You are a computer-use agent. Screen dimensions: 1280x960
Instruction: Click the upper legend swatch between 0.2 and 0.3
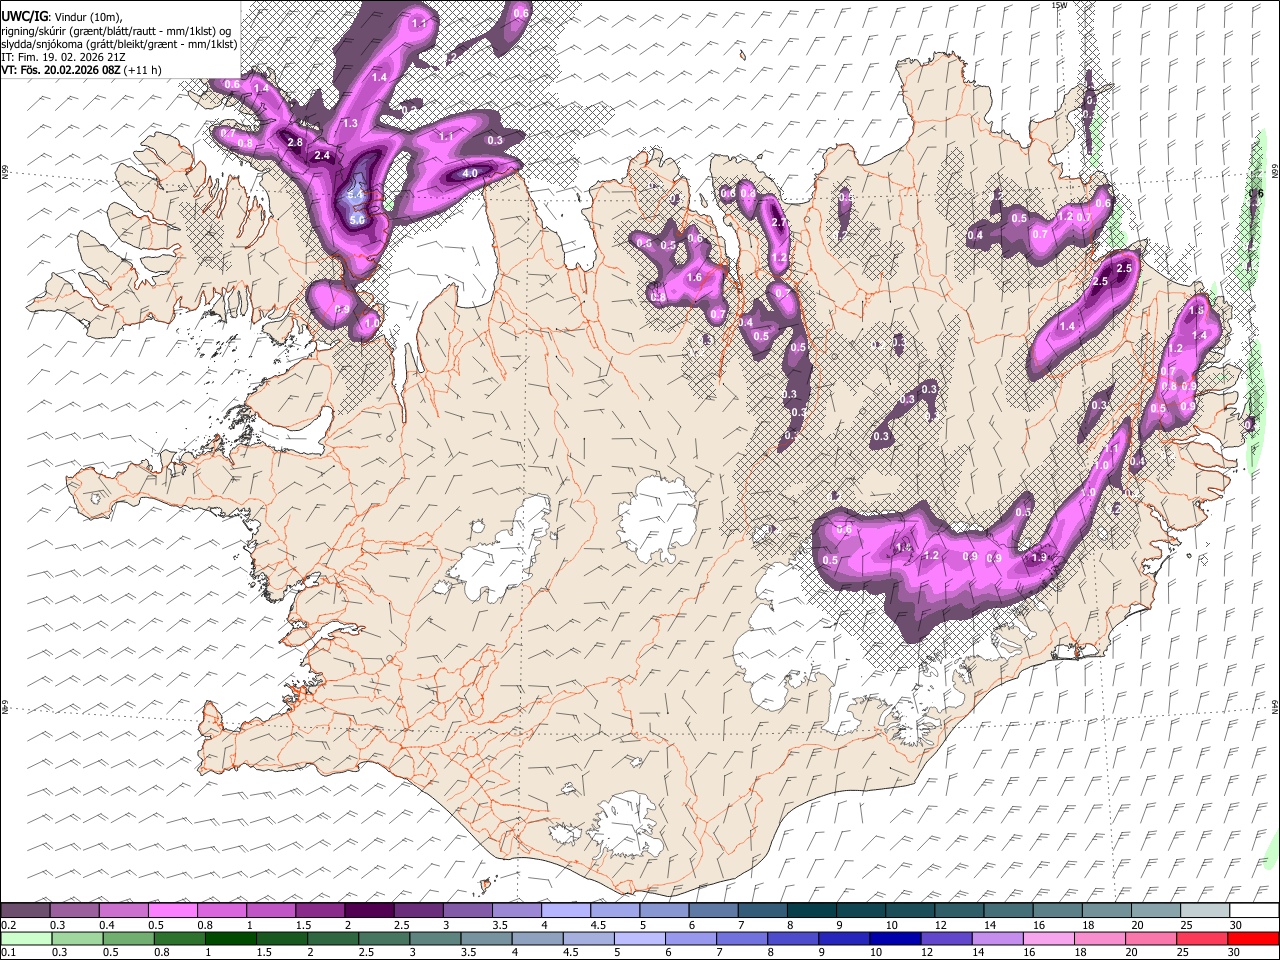pos(26,910)
